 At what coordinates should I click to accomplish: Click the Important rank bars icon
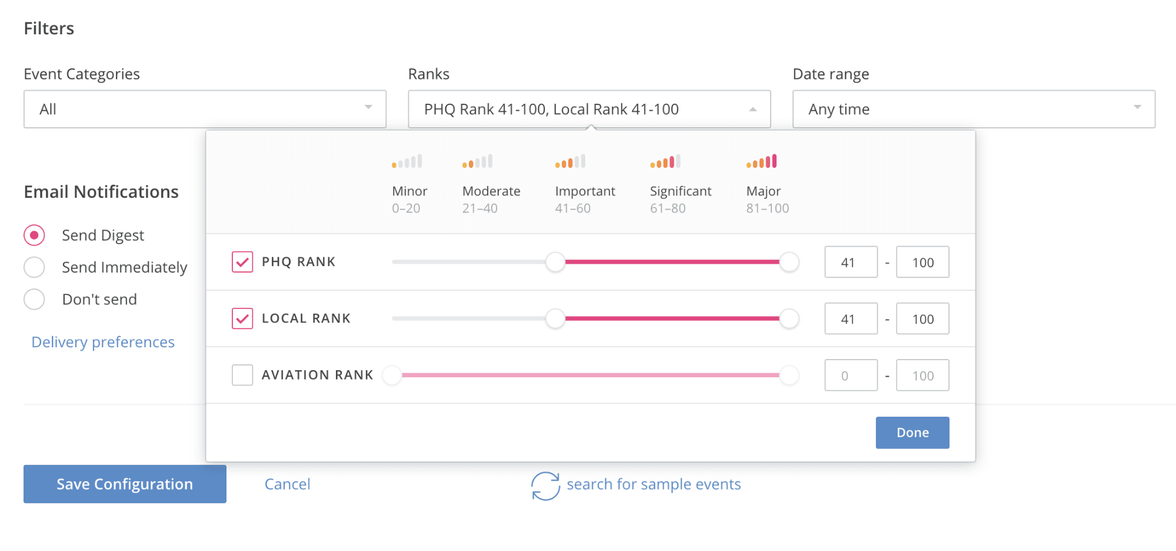tap(570, 161)
